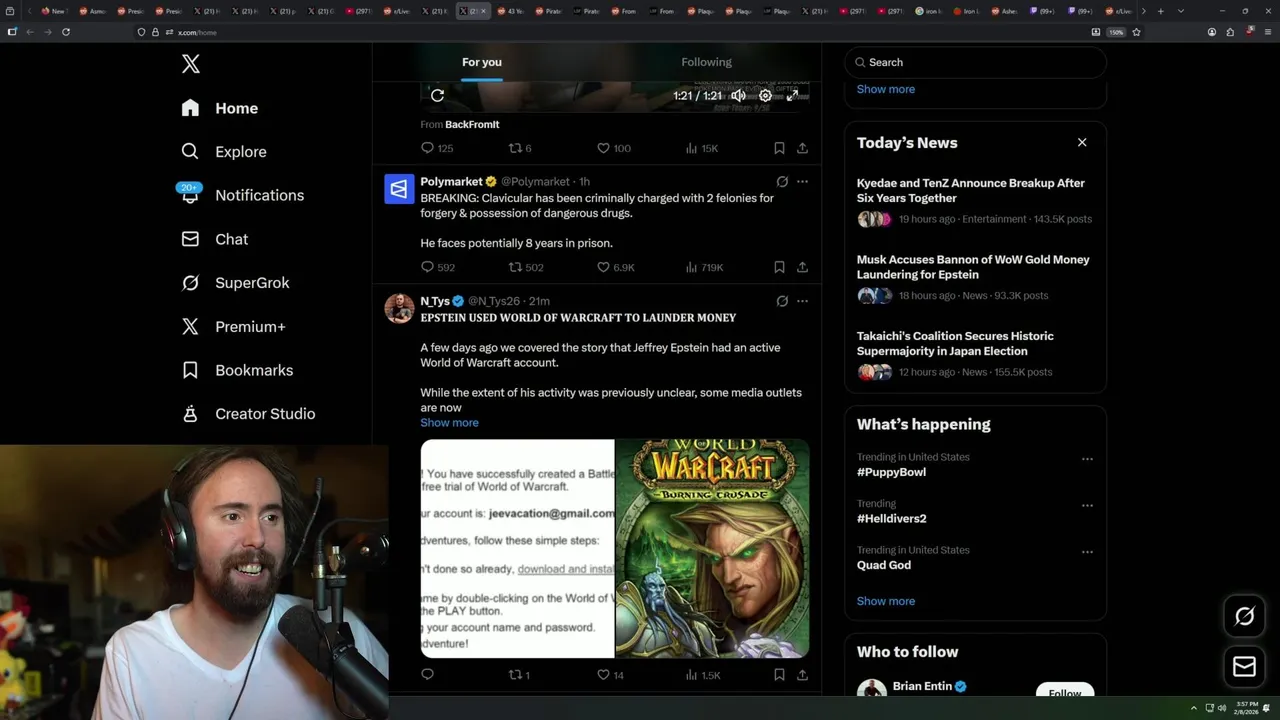Bookmark the video post with 100 likes
This screenshot has width=1280, height=720.
coord(779,148)
